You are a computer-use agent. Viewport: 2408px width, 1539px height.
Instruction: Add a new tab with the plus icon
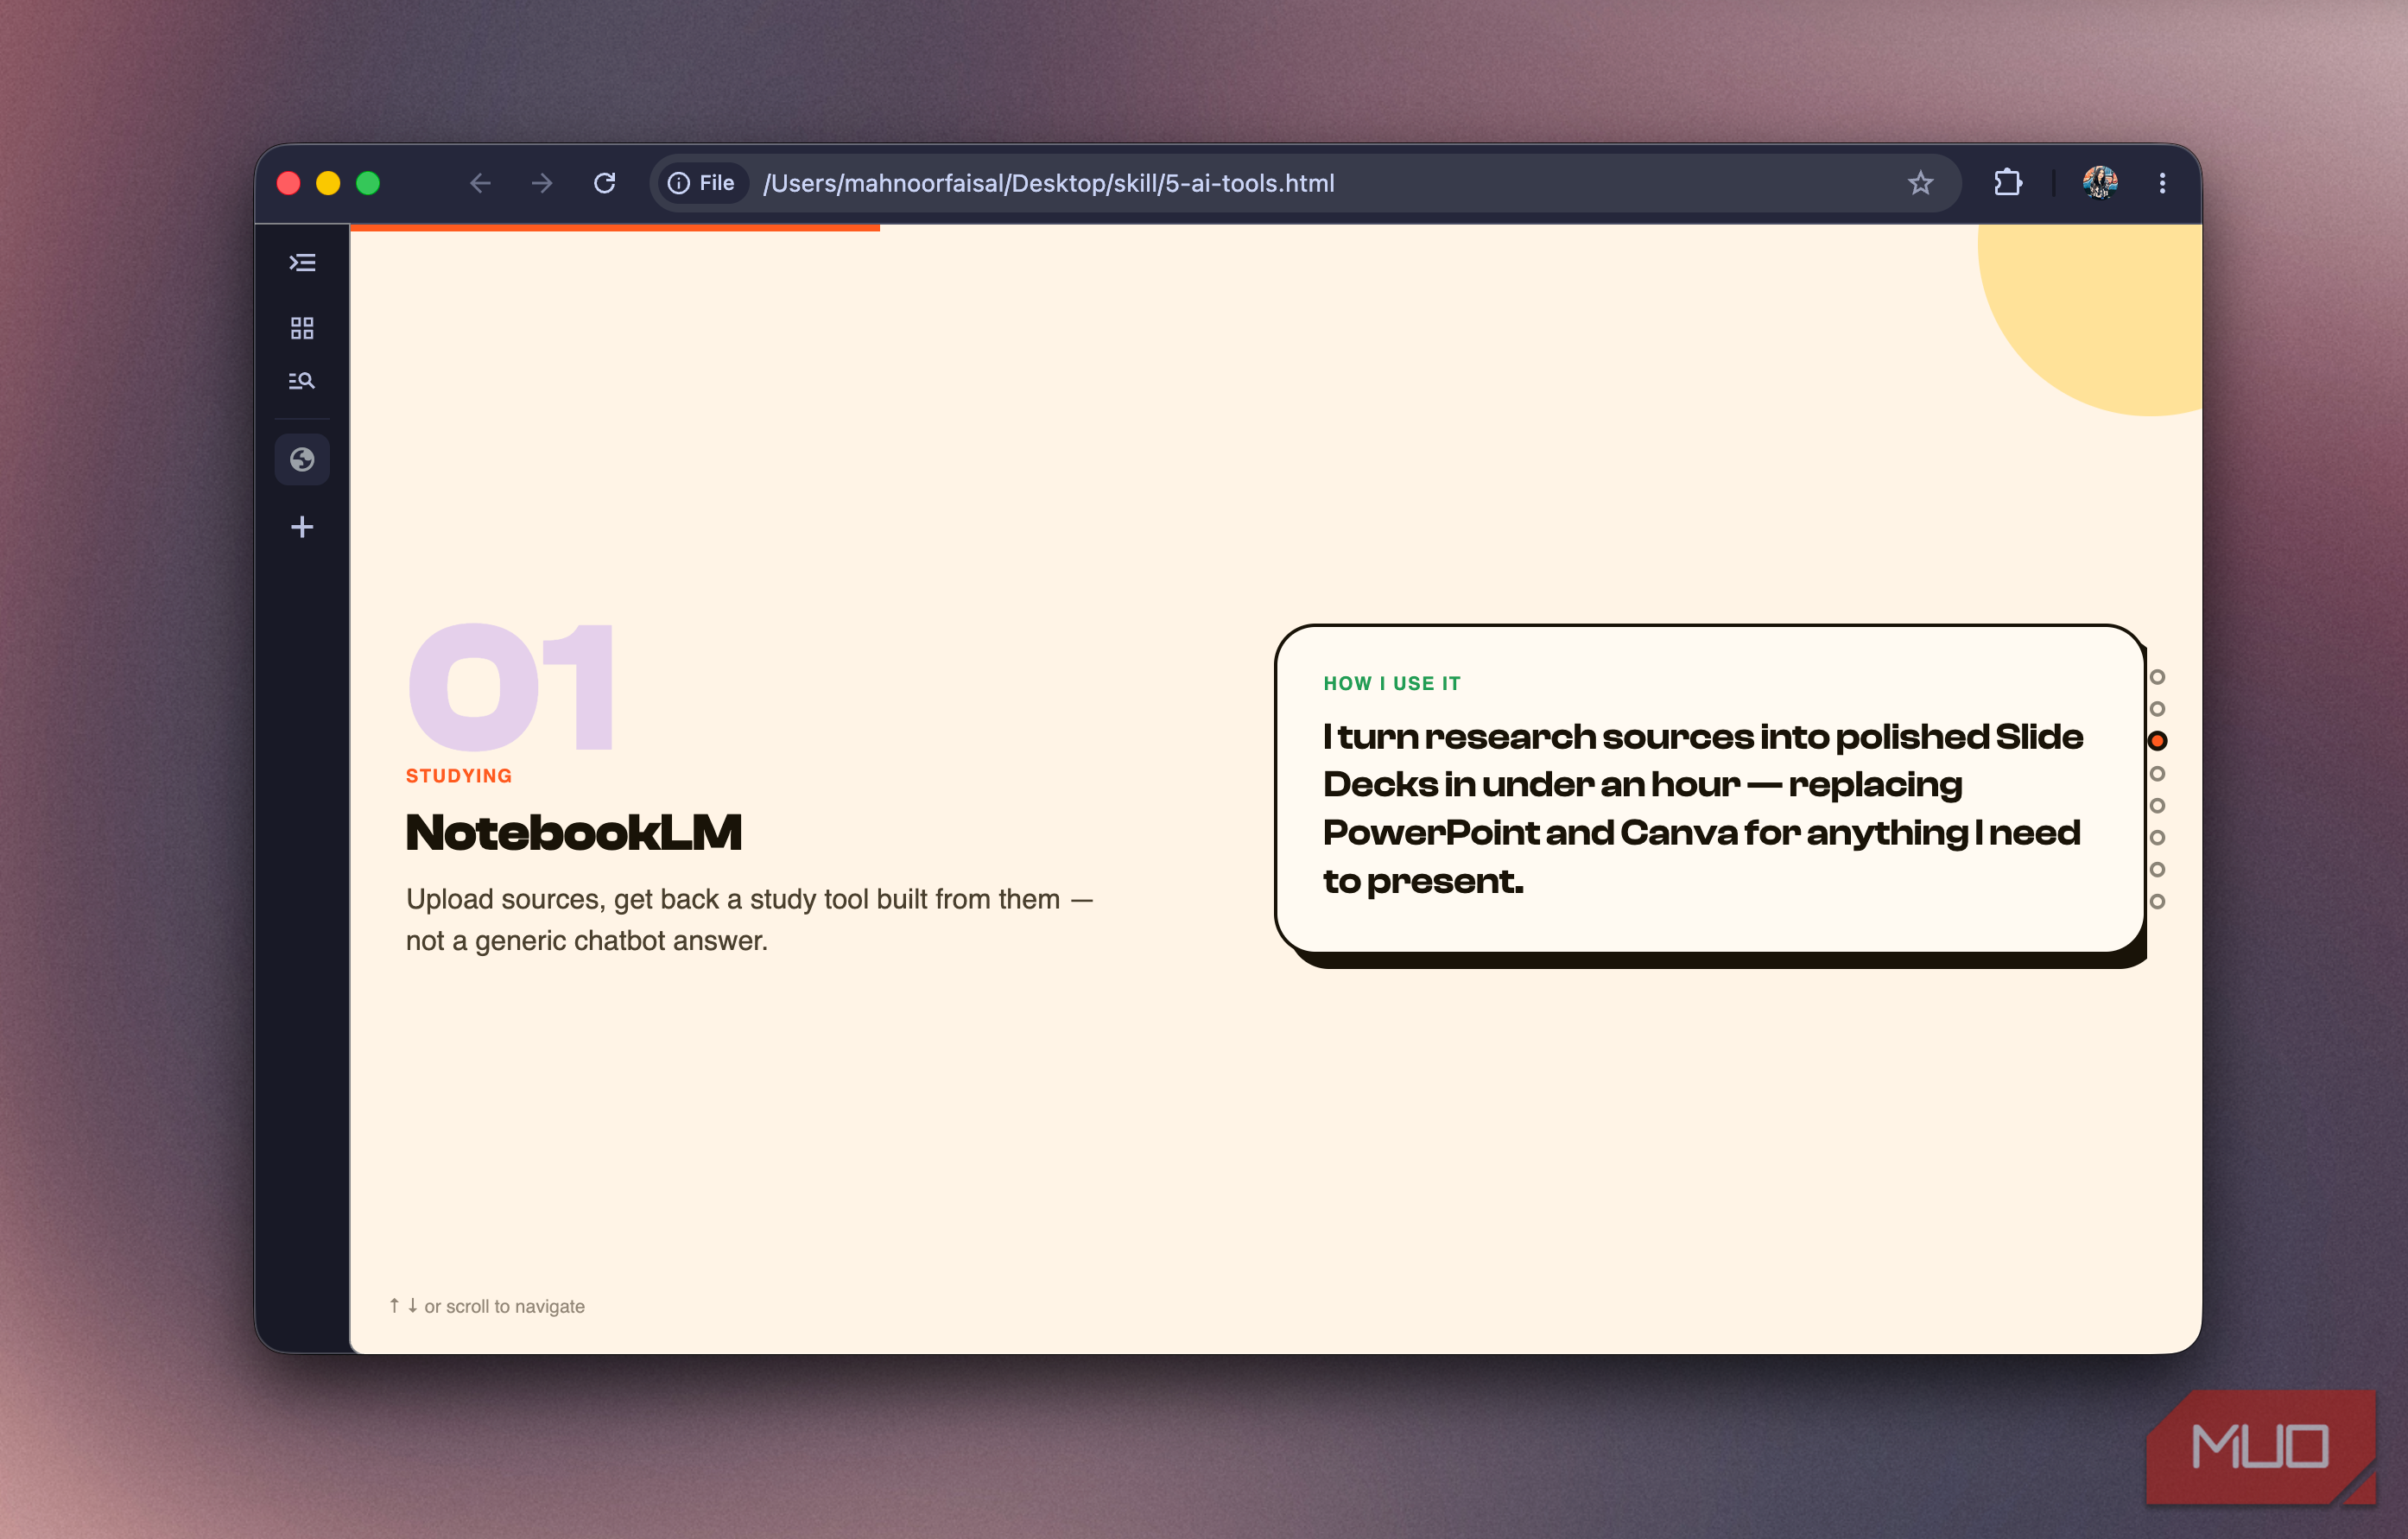point(302,527)
